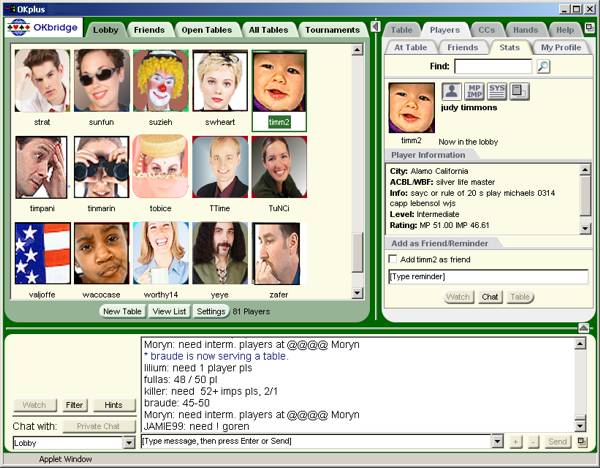Collapse the chat panel with the divider arrow
600x468 pixels.
click(x=584, y=328)
